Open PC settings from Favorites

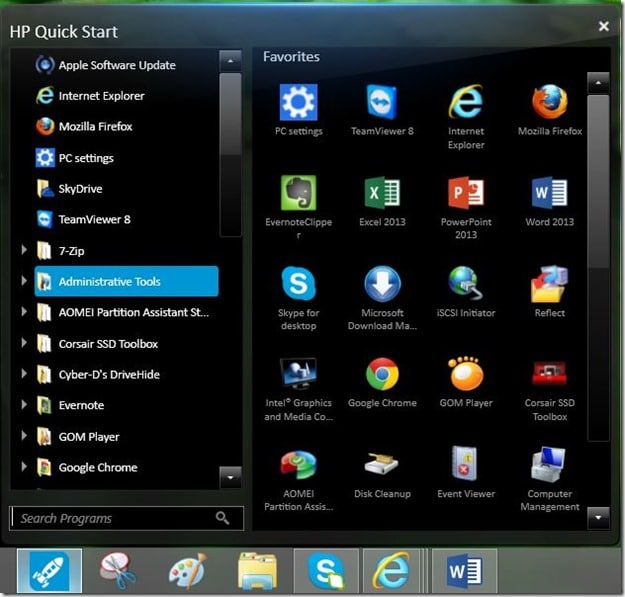299,102
